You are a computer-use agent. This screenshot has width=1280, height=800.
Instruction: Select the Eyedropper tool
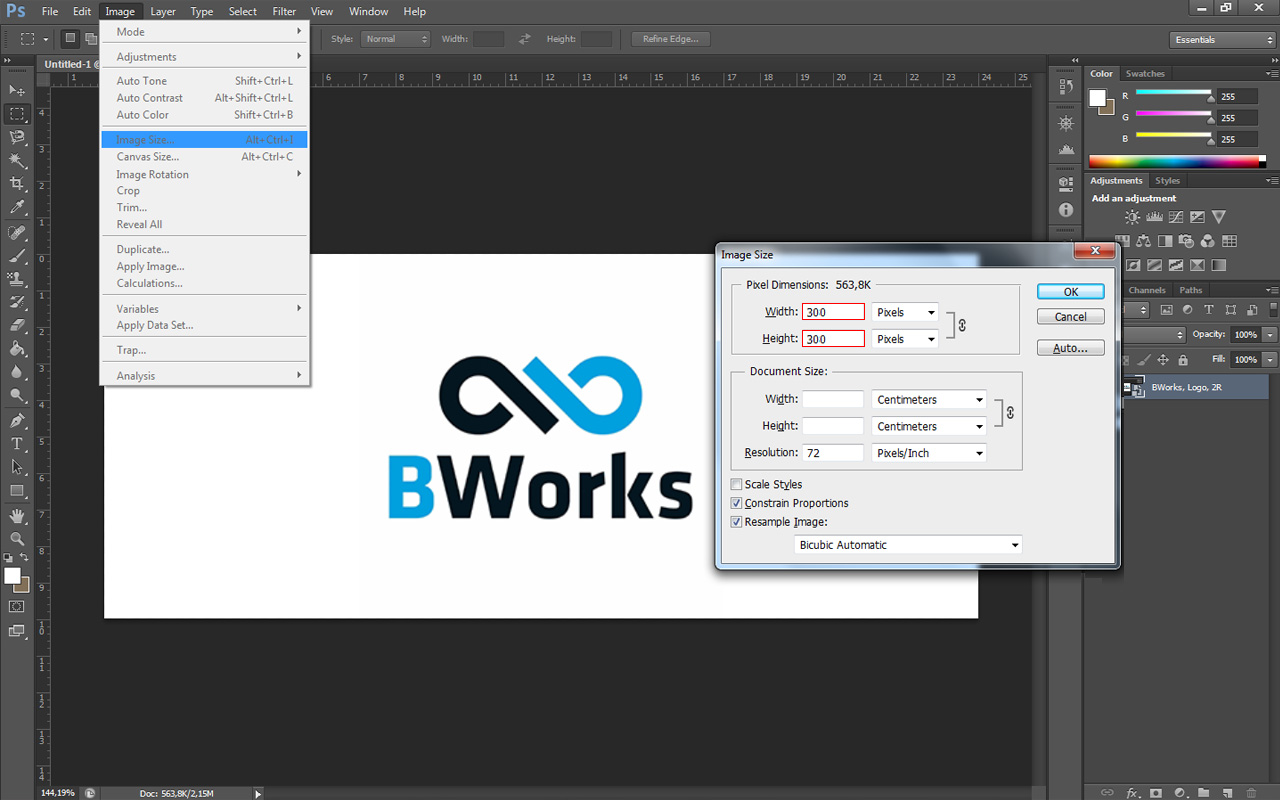click(17, 207)
